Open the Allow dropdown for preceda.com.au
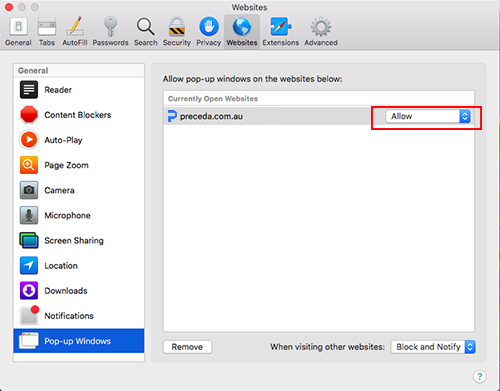The height and width of the screenshot is (391, 500). click(x=428, y=116)
